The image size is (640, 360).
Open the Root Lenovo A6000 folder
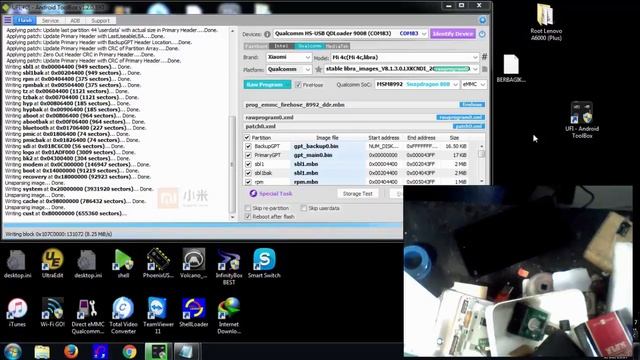click(x=546, y=22)
